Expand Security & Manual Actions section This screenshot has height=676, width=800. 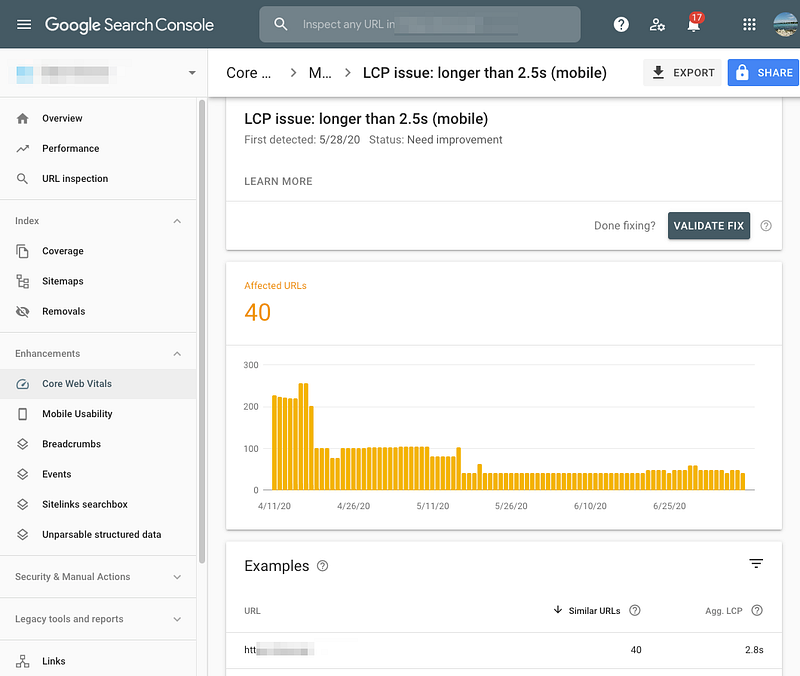click(178, 577)
